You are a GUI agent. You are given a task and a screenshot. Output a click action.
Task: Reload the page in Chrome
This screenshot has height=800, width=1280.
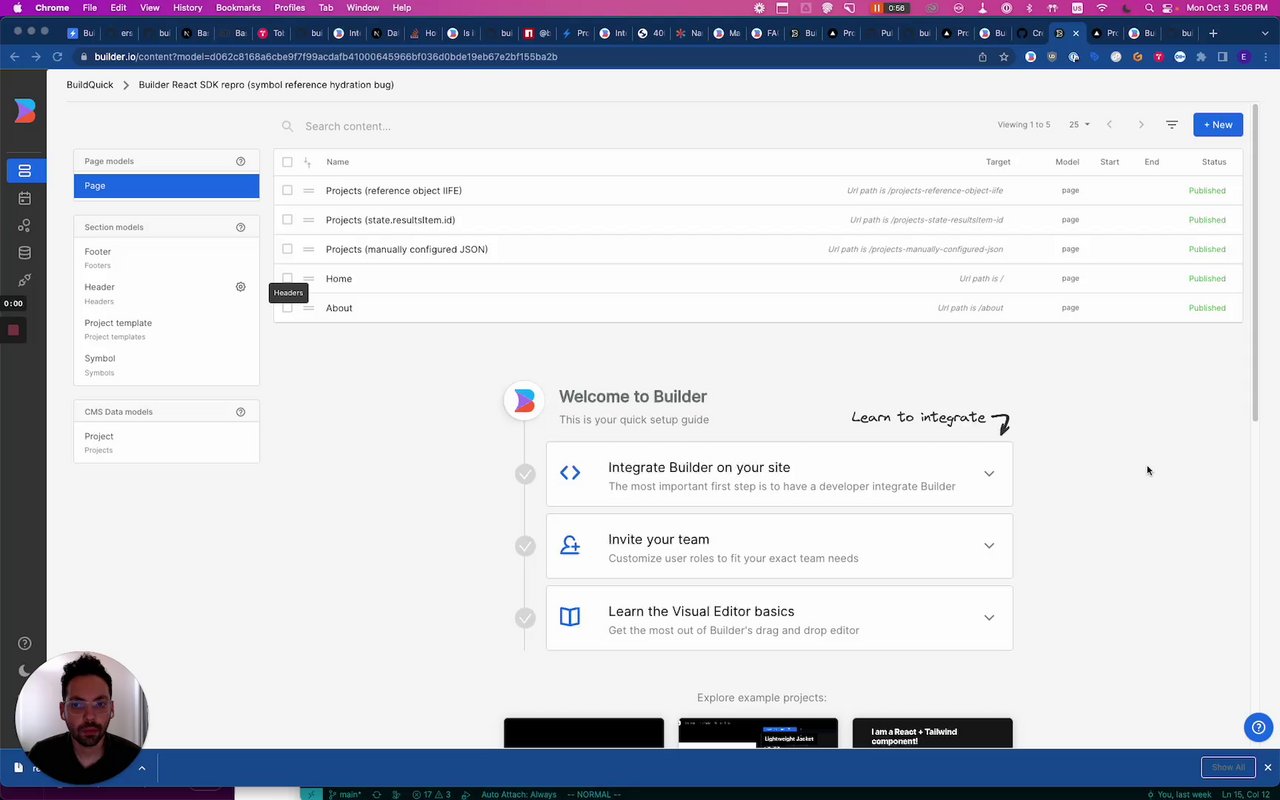point(57,57)
